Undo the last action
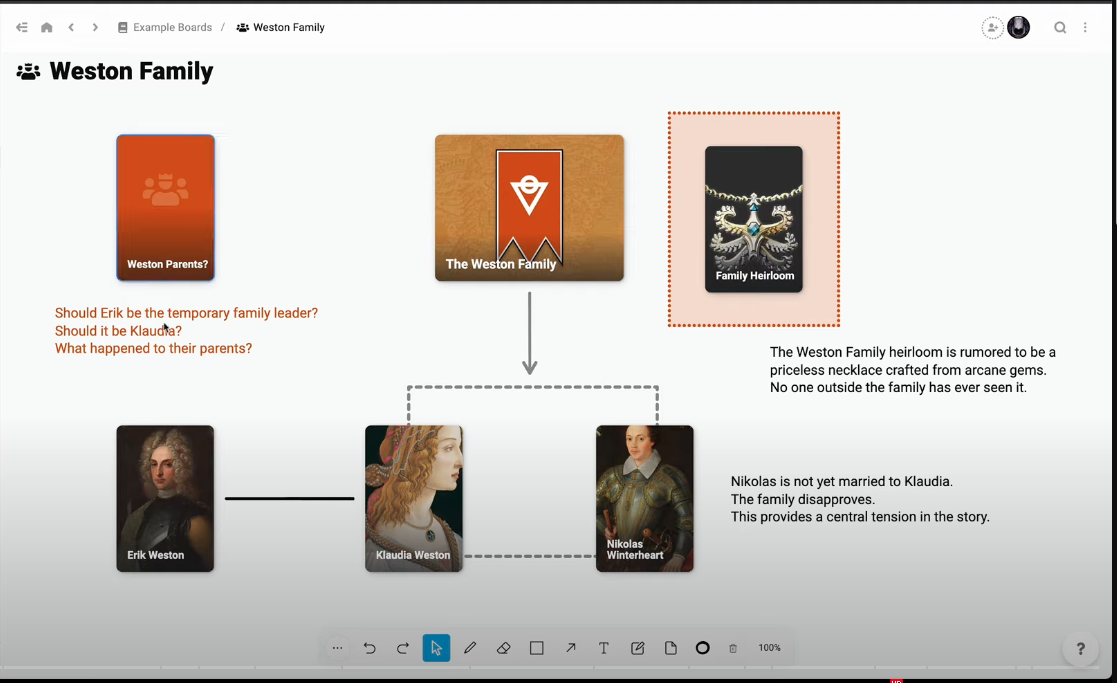 coord(369,648)
